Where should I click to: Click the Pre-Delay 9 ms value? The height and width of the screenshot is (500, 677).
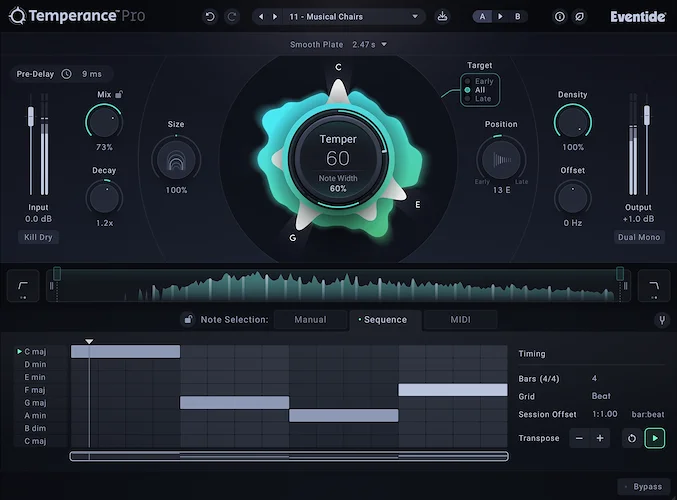(92, 74)
